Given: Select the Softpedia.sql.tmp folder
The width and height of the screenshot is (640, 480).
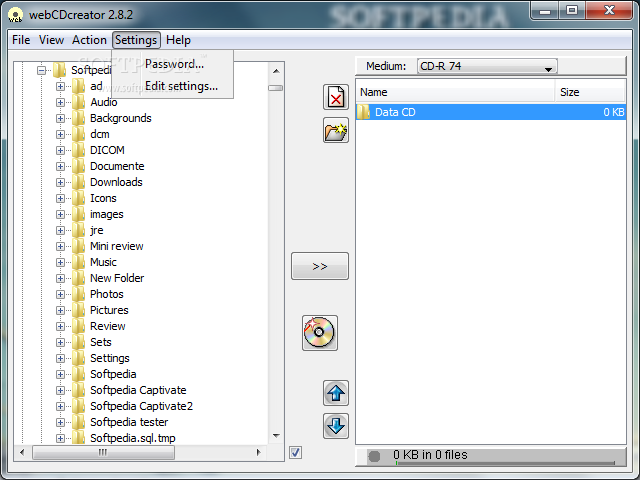Looking at the screenshot, I should (133, 438).
